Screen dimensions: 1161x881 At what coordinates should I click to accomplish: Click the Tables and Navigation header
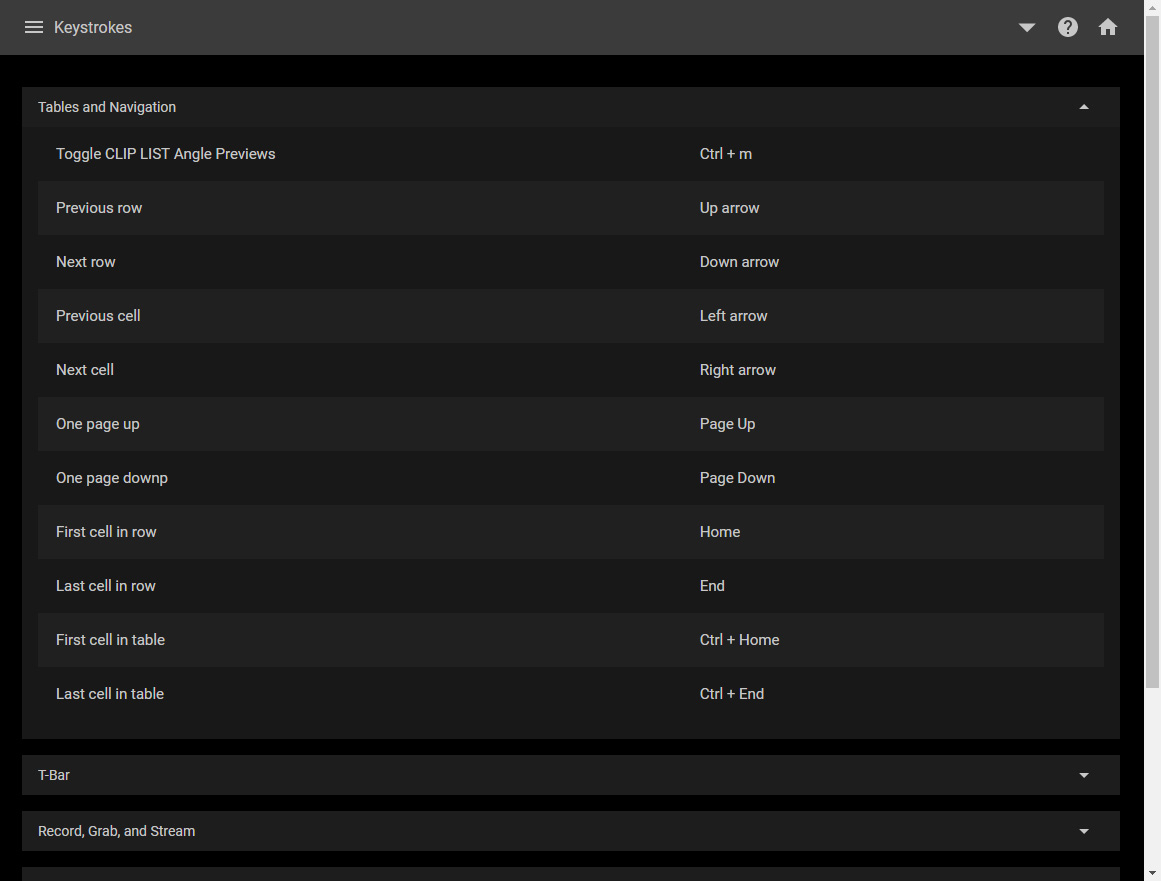coord(571,107)
